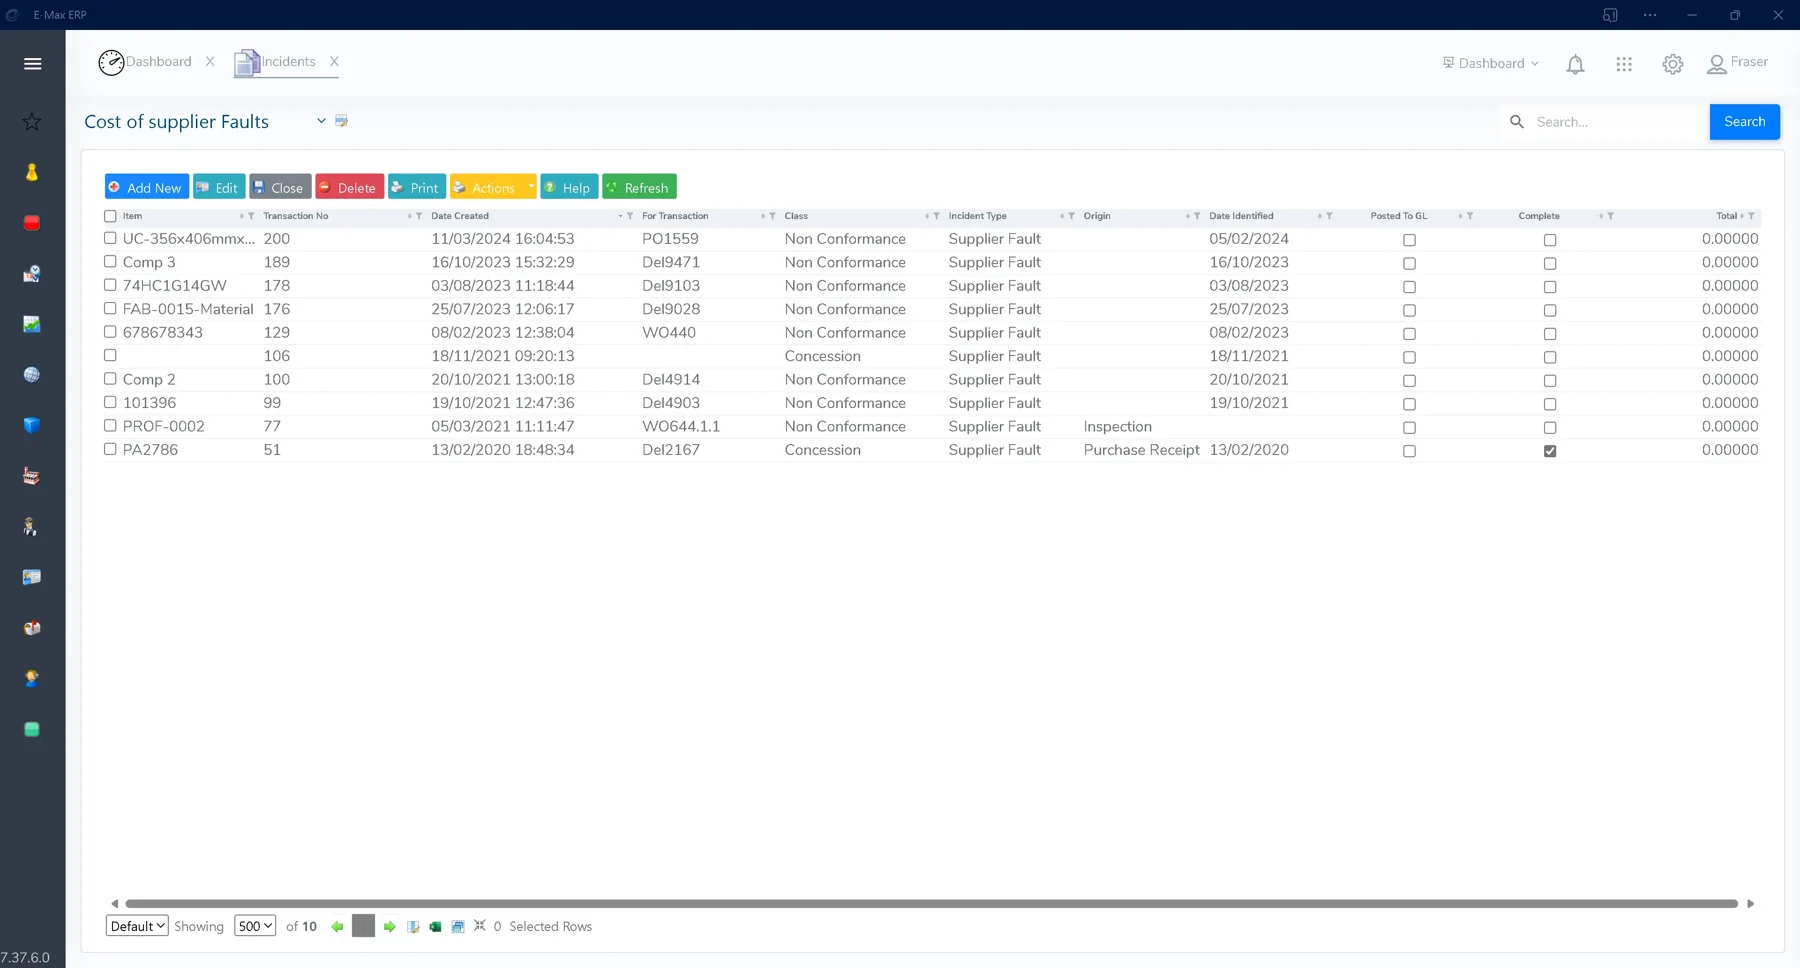The width and height of the screenshot is (1800, 968).
Task: Go to previous page with green arrow
Action: point(338,927)
